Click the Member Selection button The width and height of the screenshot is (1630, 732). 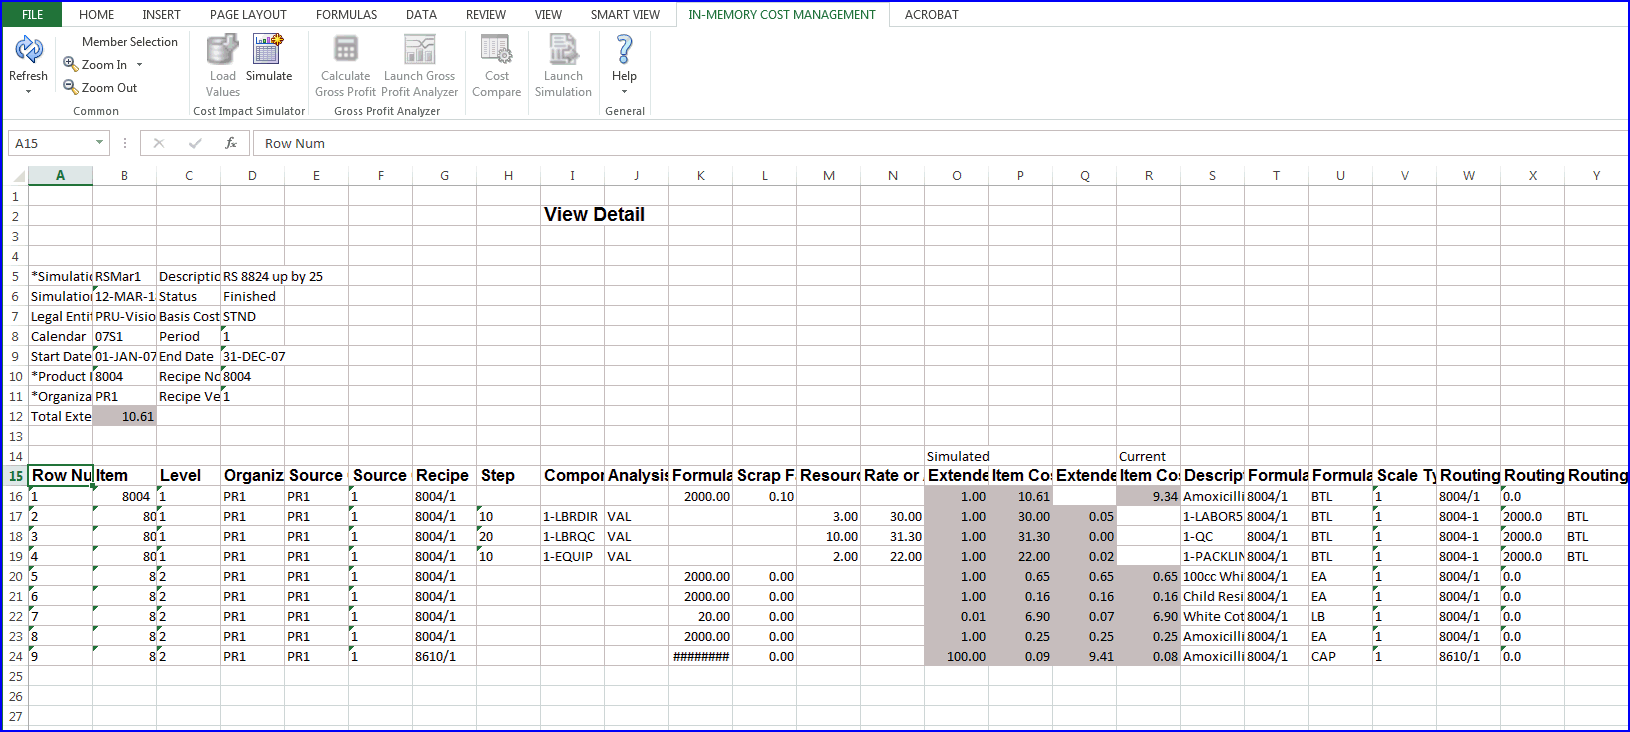coord(130,42)
